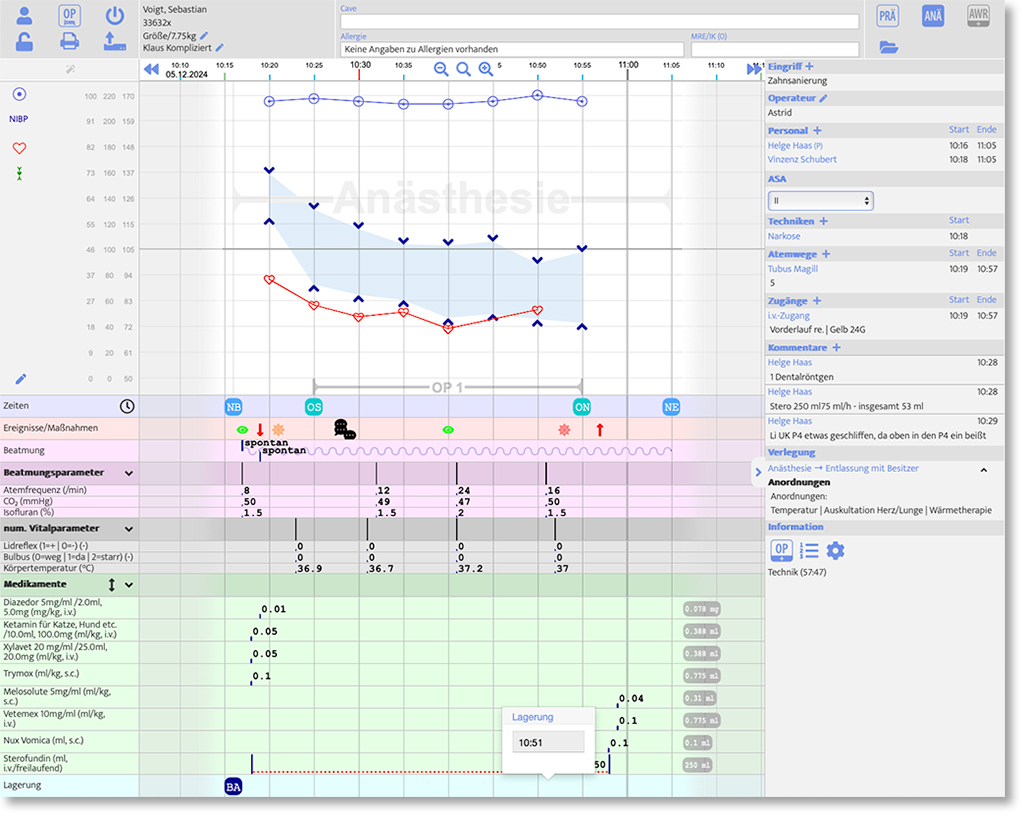This screenshot has width=1024, height=816.
Task: Toggle the NIBP blood pressure curve
Action: 19,118
